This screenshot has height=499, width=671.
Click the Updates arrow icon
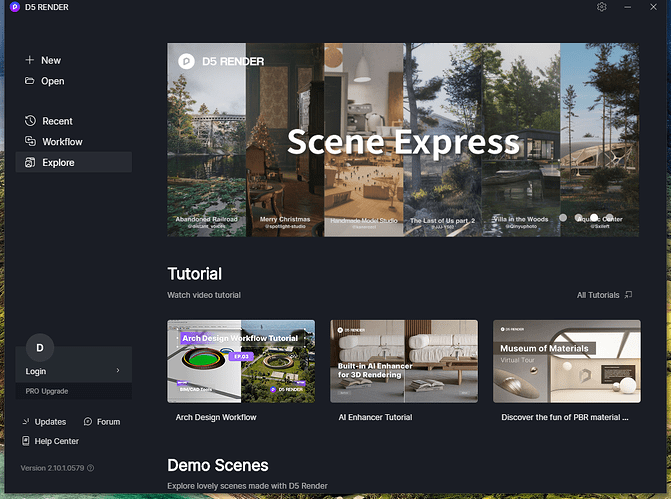[26, 422]
